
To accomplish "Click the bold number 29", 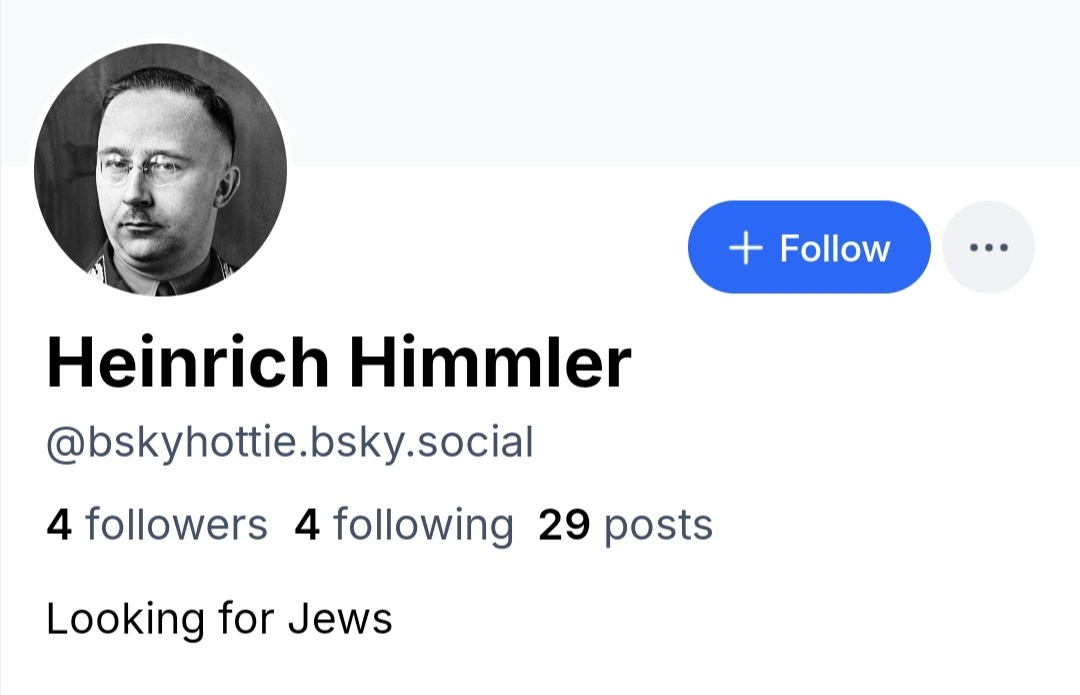I will pyautogui.click(x=565, y=524).
